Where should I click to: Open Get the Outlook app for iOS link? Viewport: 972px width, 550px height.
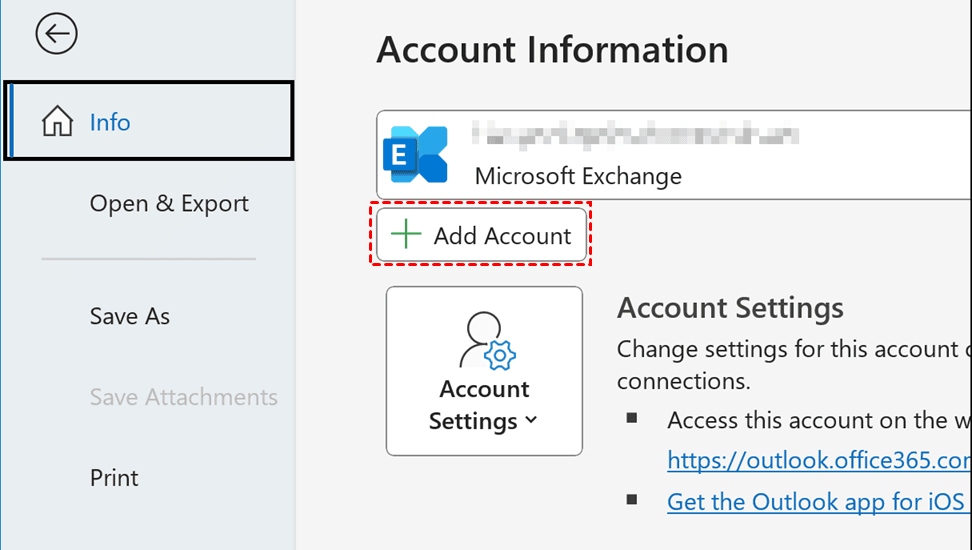click(816, 502)
